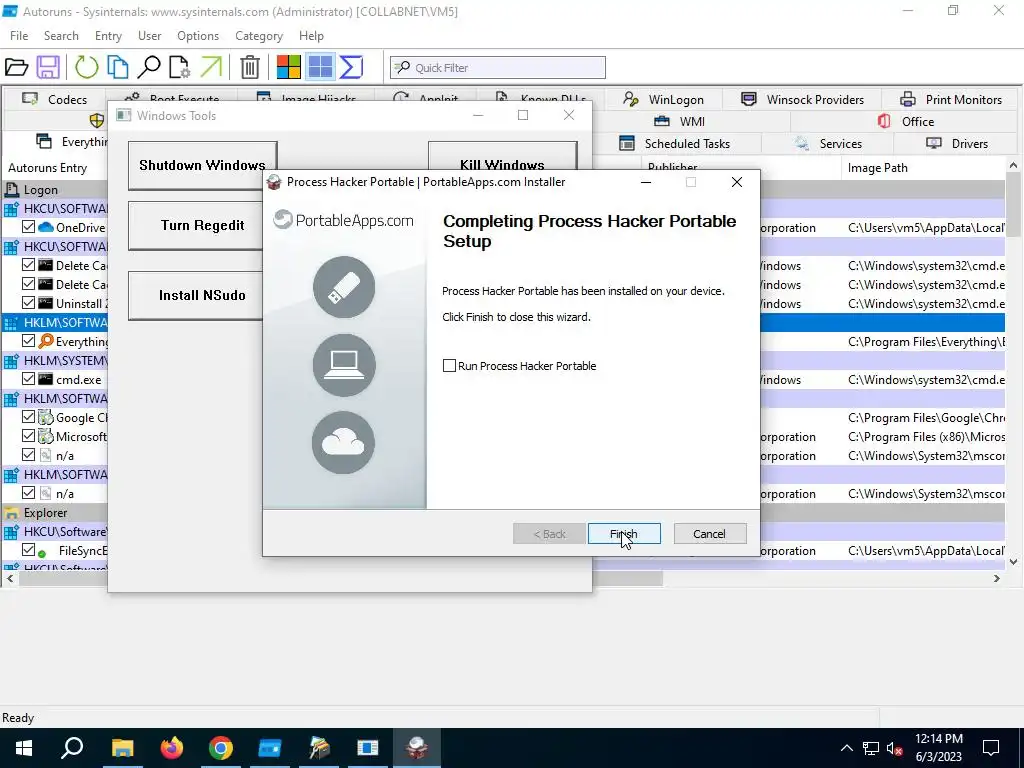Switch to the Drivers tab
1024x768 pixels.
click(x=957, y=144)
